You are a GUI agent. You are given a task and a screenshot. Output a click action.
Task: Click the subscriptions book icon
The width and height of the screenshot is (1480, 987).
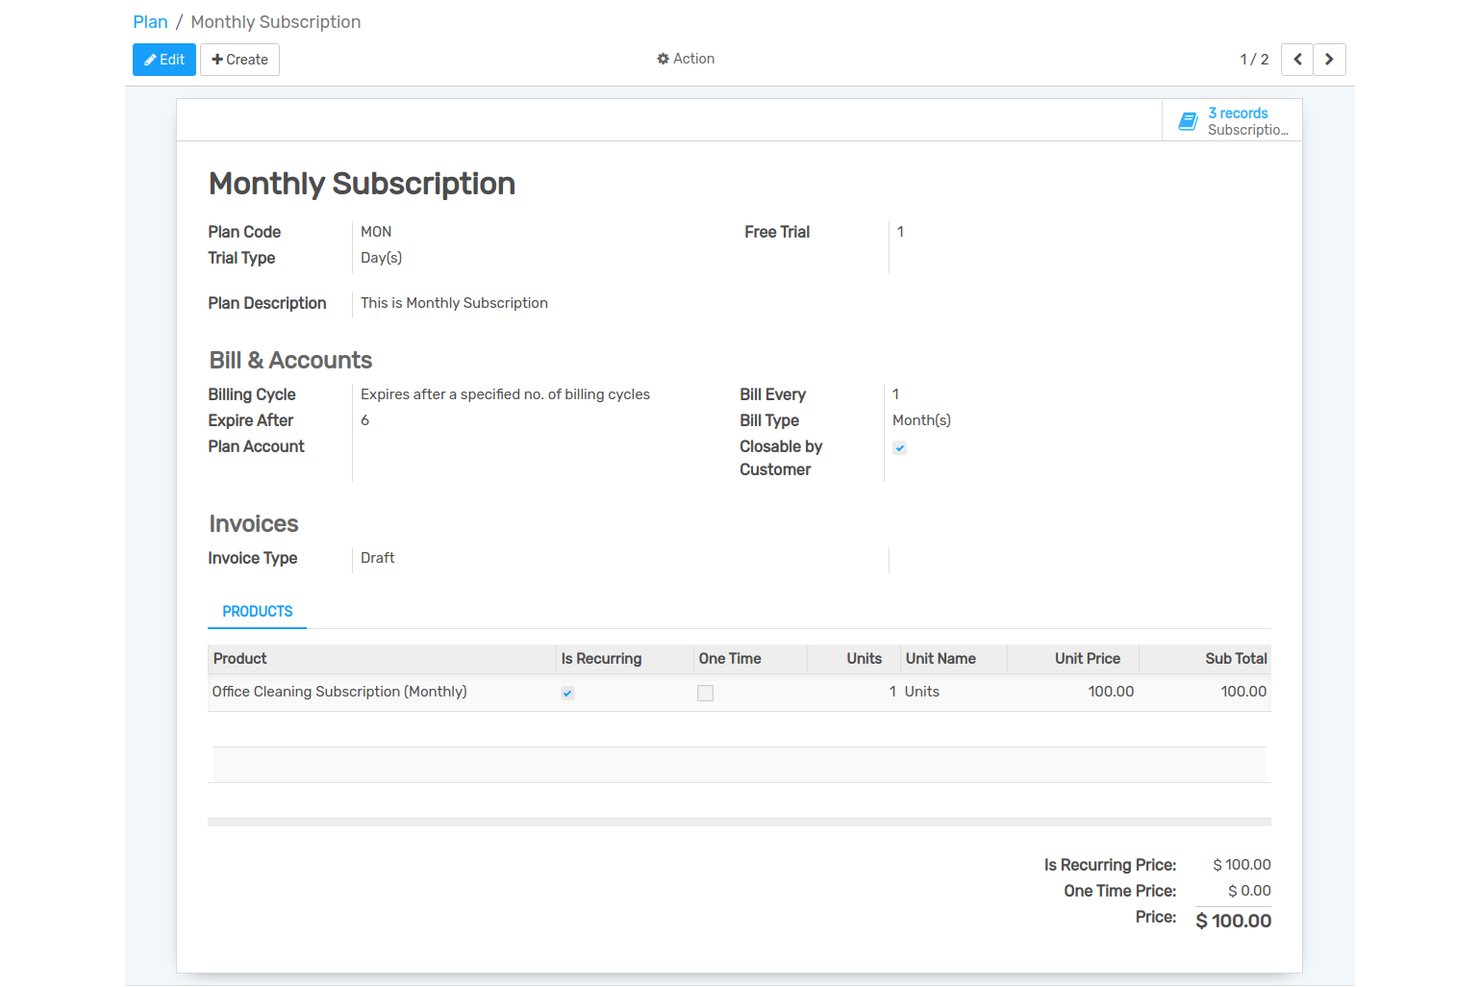tap(1188, 121)
